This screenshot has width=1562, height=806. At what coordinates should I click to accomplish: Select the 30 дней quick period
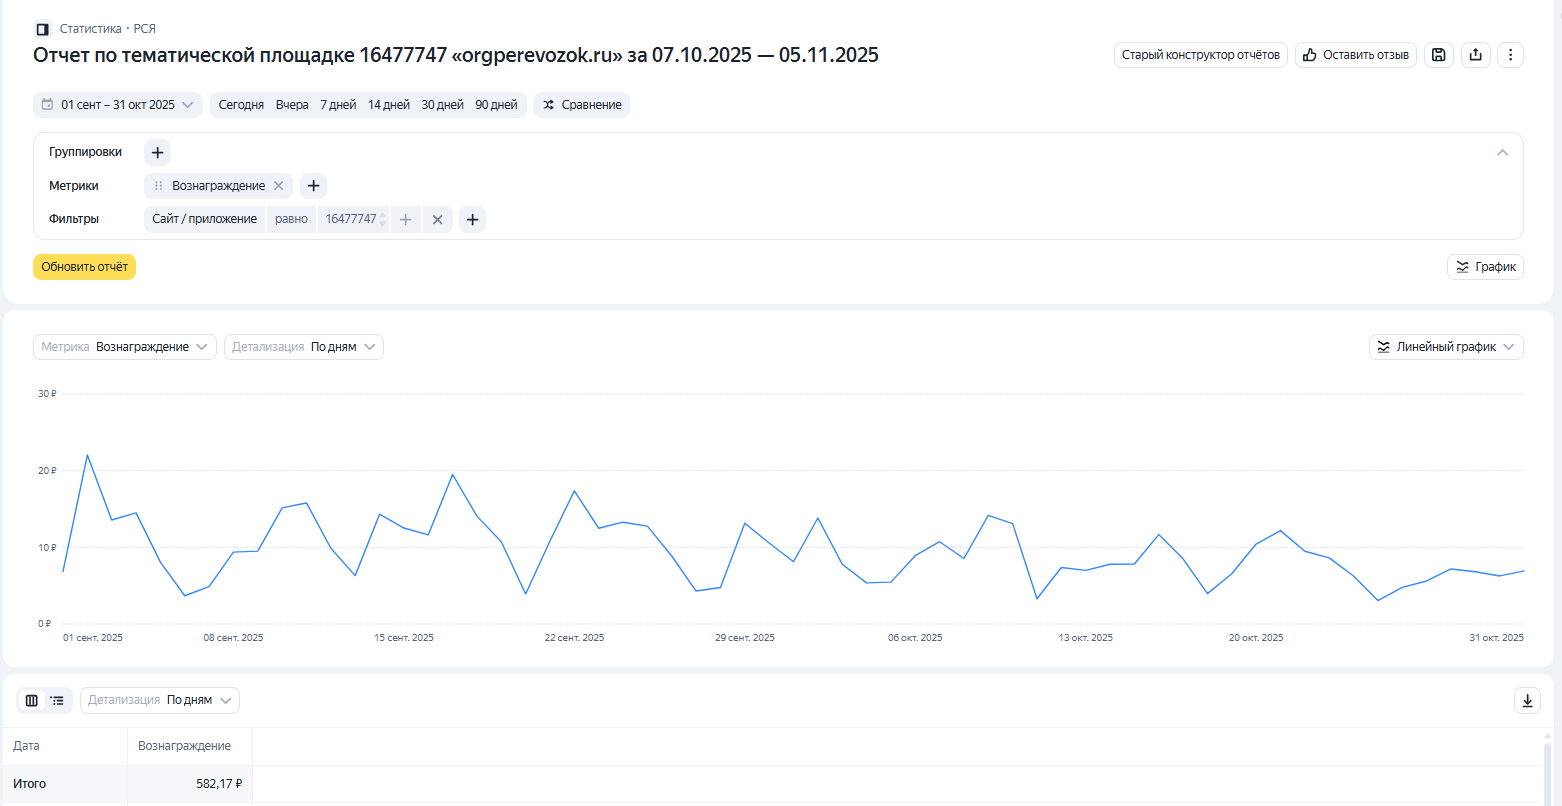tap(442, 105)
